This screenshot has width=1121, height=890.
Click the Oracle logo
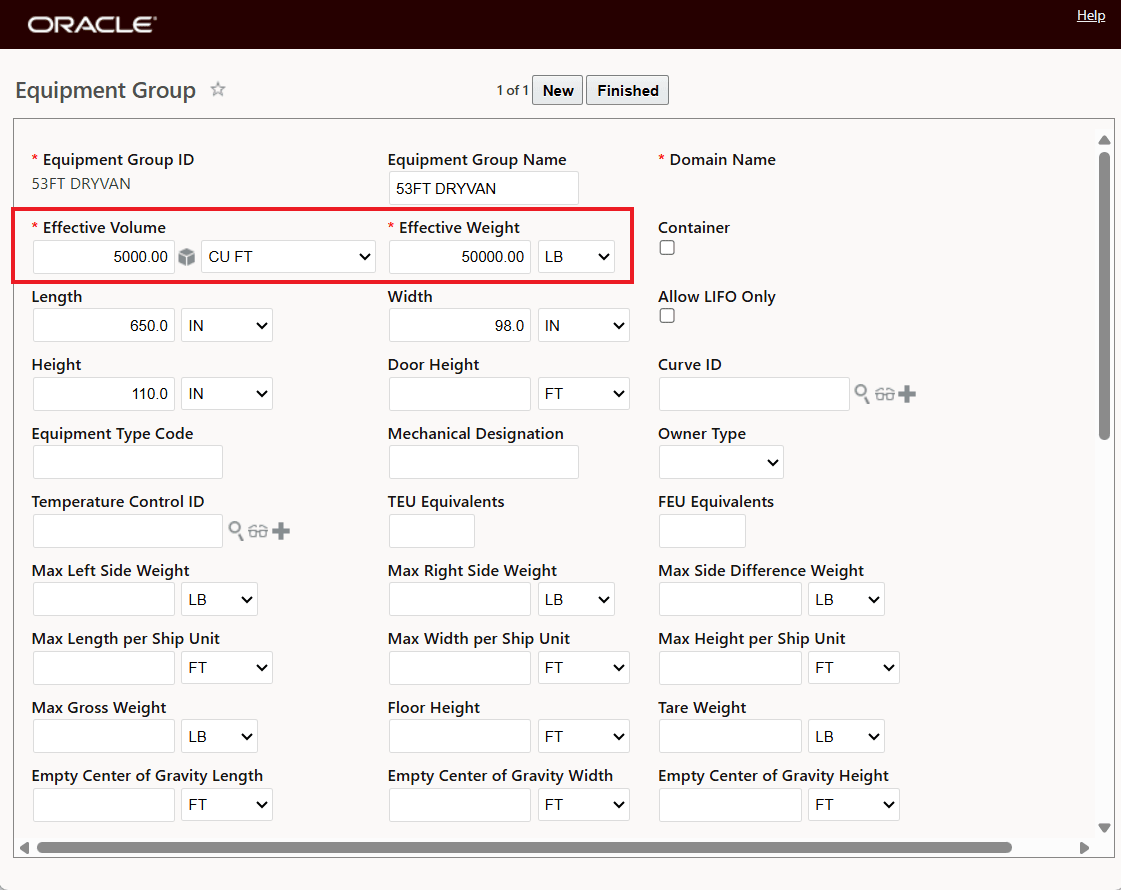(x=92, y=24)
